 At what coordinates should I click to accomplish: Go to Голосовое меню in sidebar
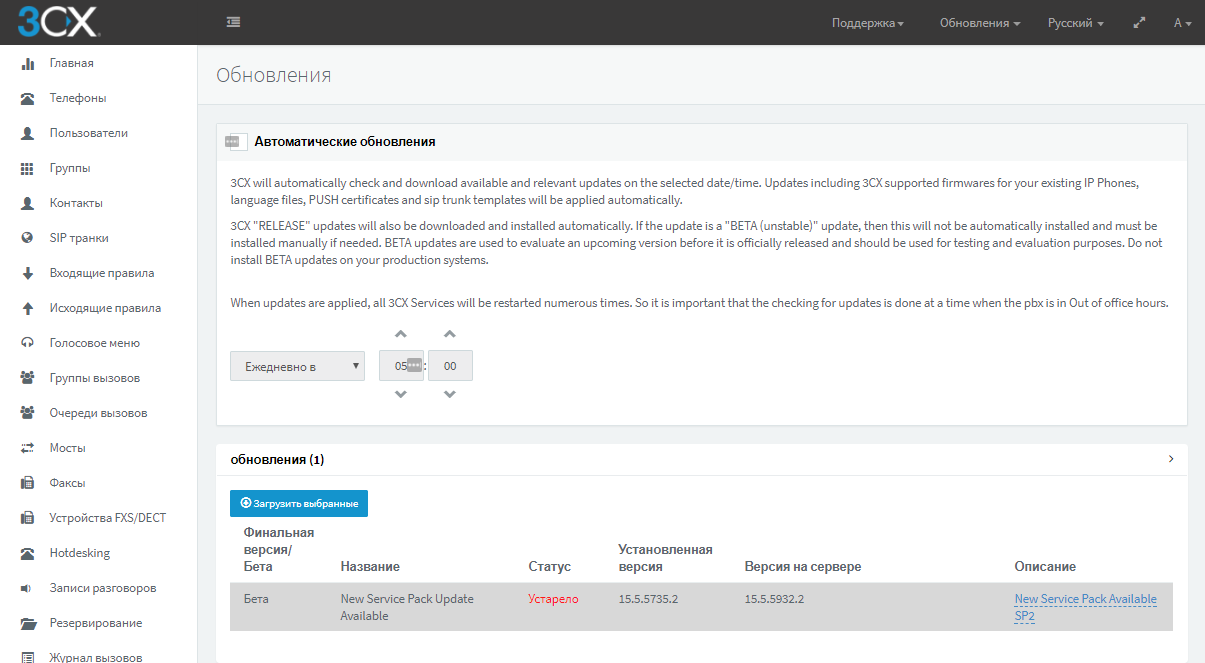(95, 343)
